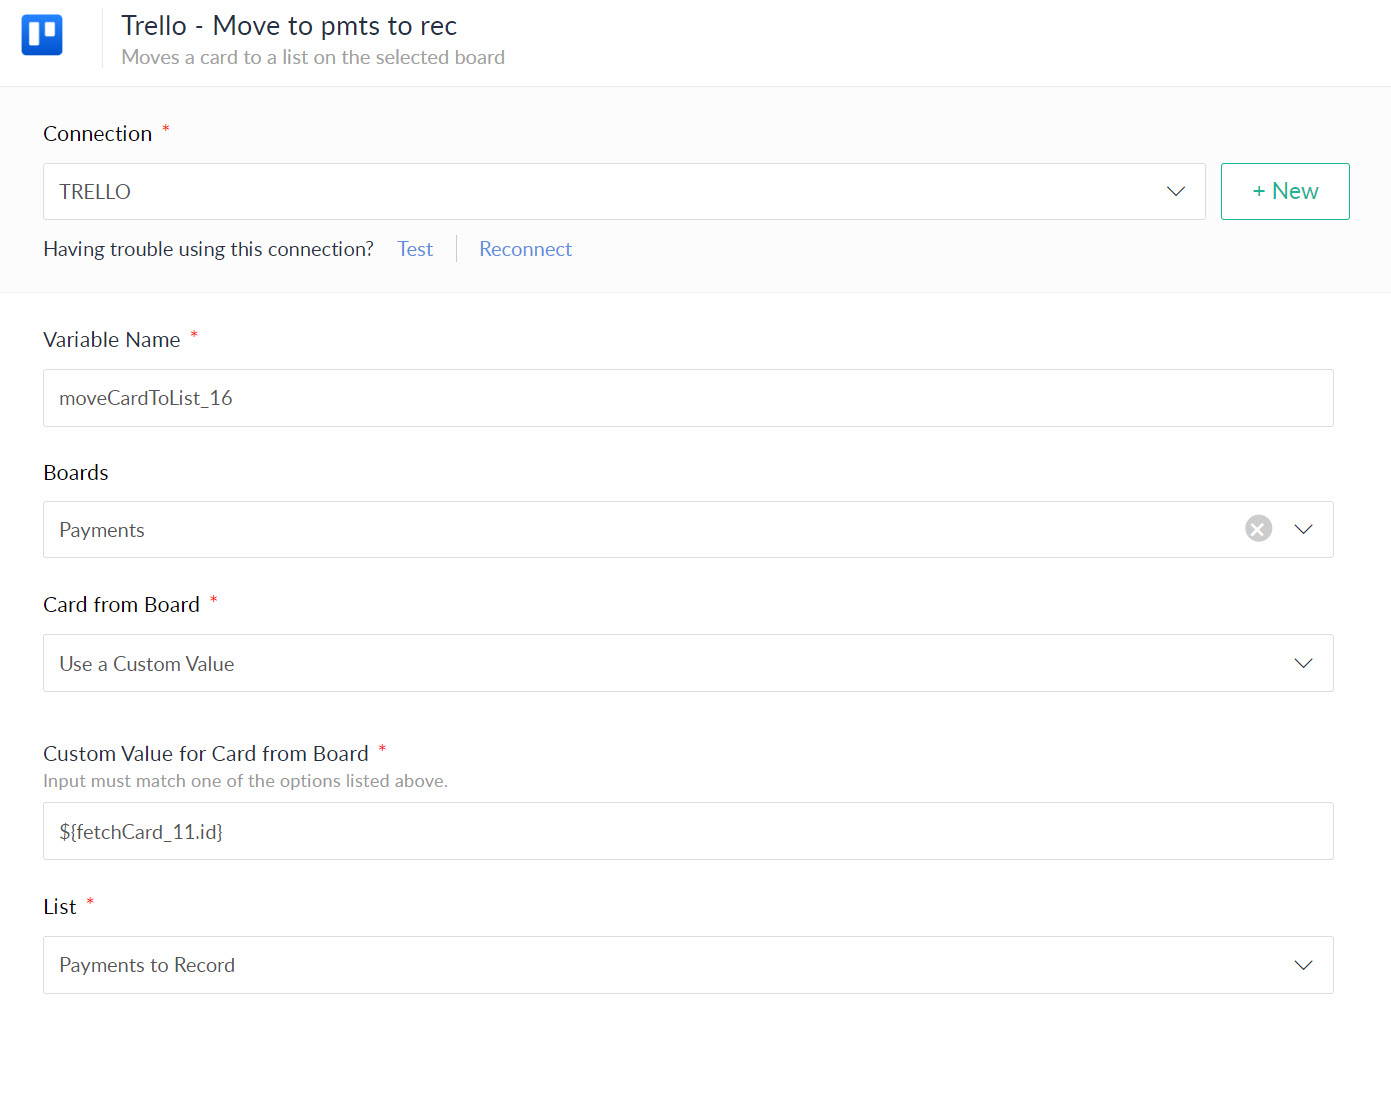Image resolution: width=1391 pixels, height=1104 pixels.
Task: Open the TRELLO connection dropdown
Action: [624, 191]
